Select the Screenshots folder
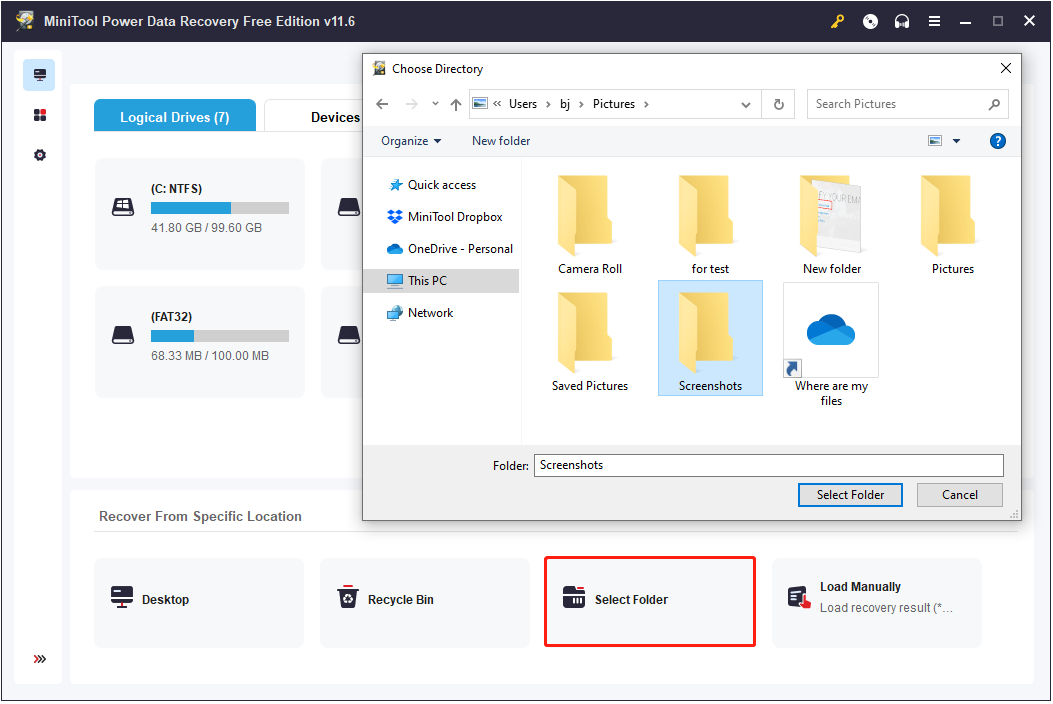This screenshot has height=704, width=1053. [x=710, y=338]
